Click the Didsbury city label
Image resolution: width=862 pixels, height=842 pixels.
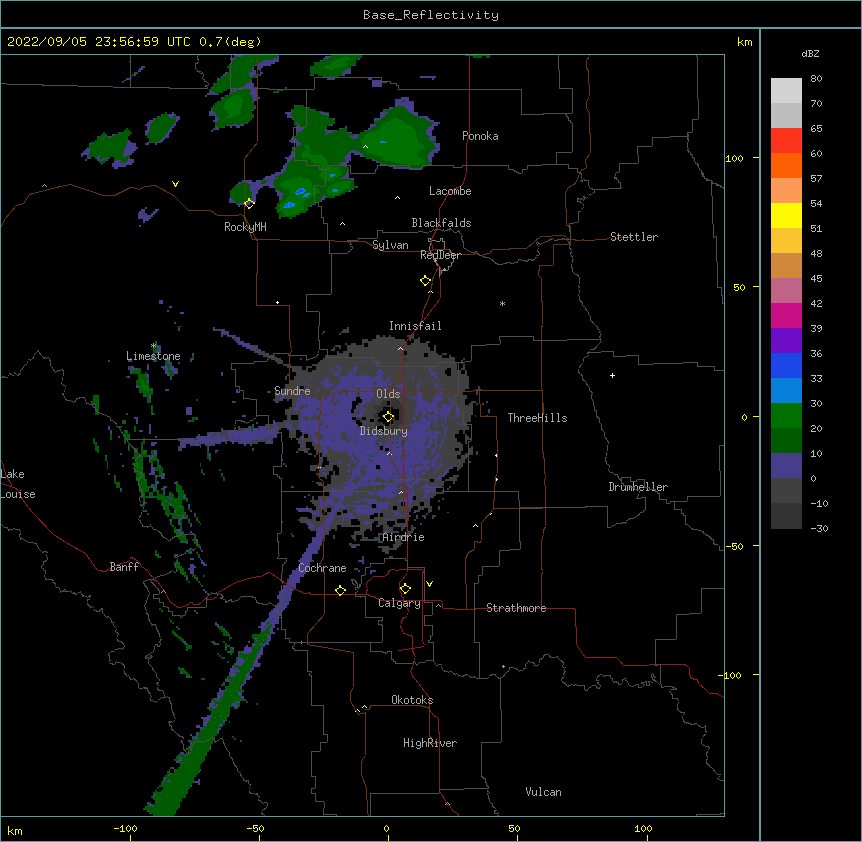pos(383,431)
